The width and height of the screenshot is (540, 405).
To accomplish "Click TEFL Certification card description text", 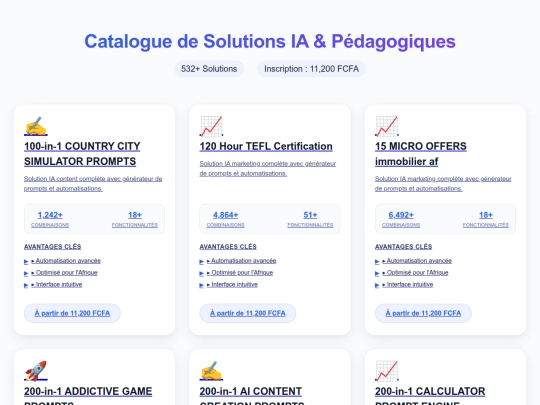I will [268, 168].
